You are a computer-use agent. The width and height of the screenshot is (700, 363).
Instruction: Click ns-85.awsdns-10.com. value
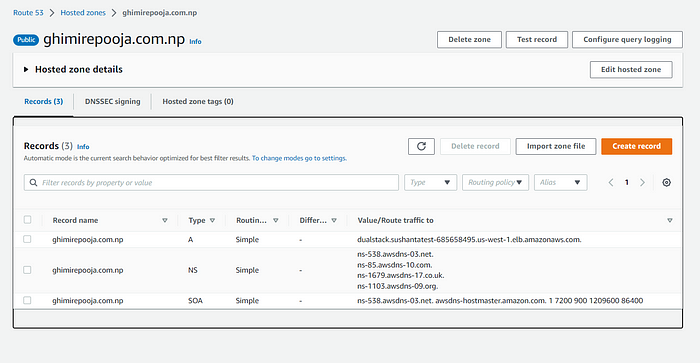pos(395,265)
